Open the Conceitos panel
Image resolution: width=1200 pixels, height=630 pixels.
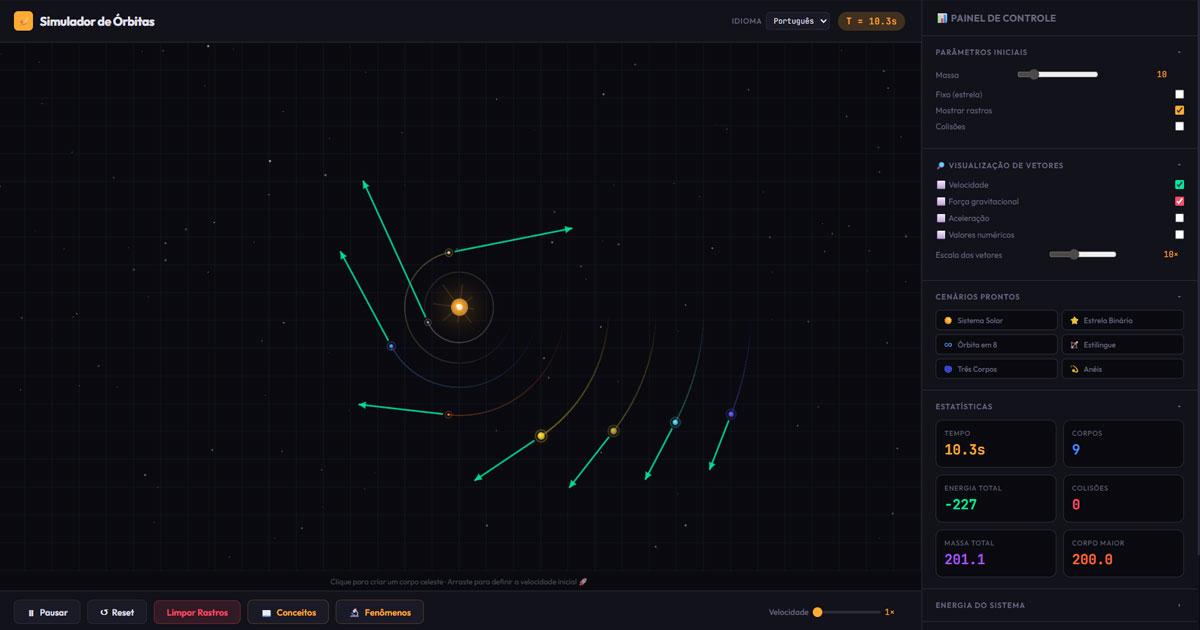pos(288,611)
